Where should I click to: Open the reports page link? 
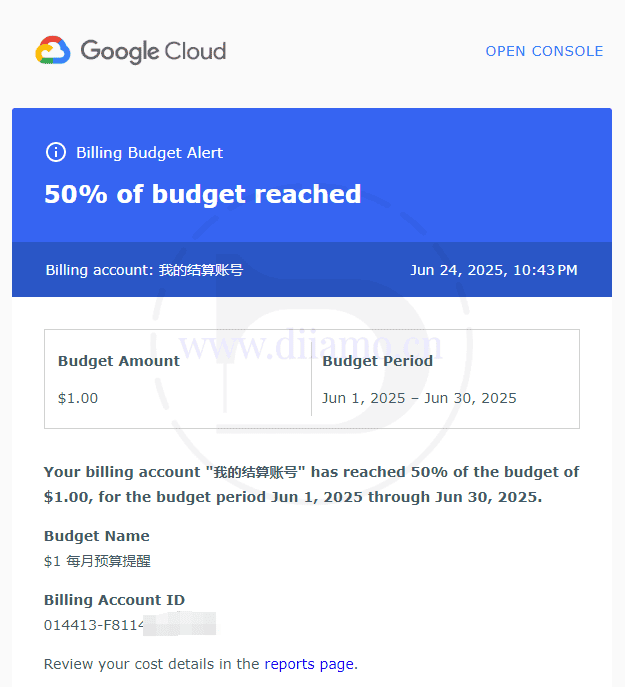(309, 664)
